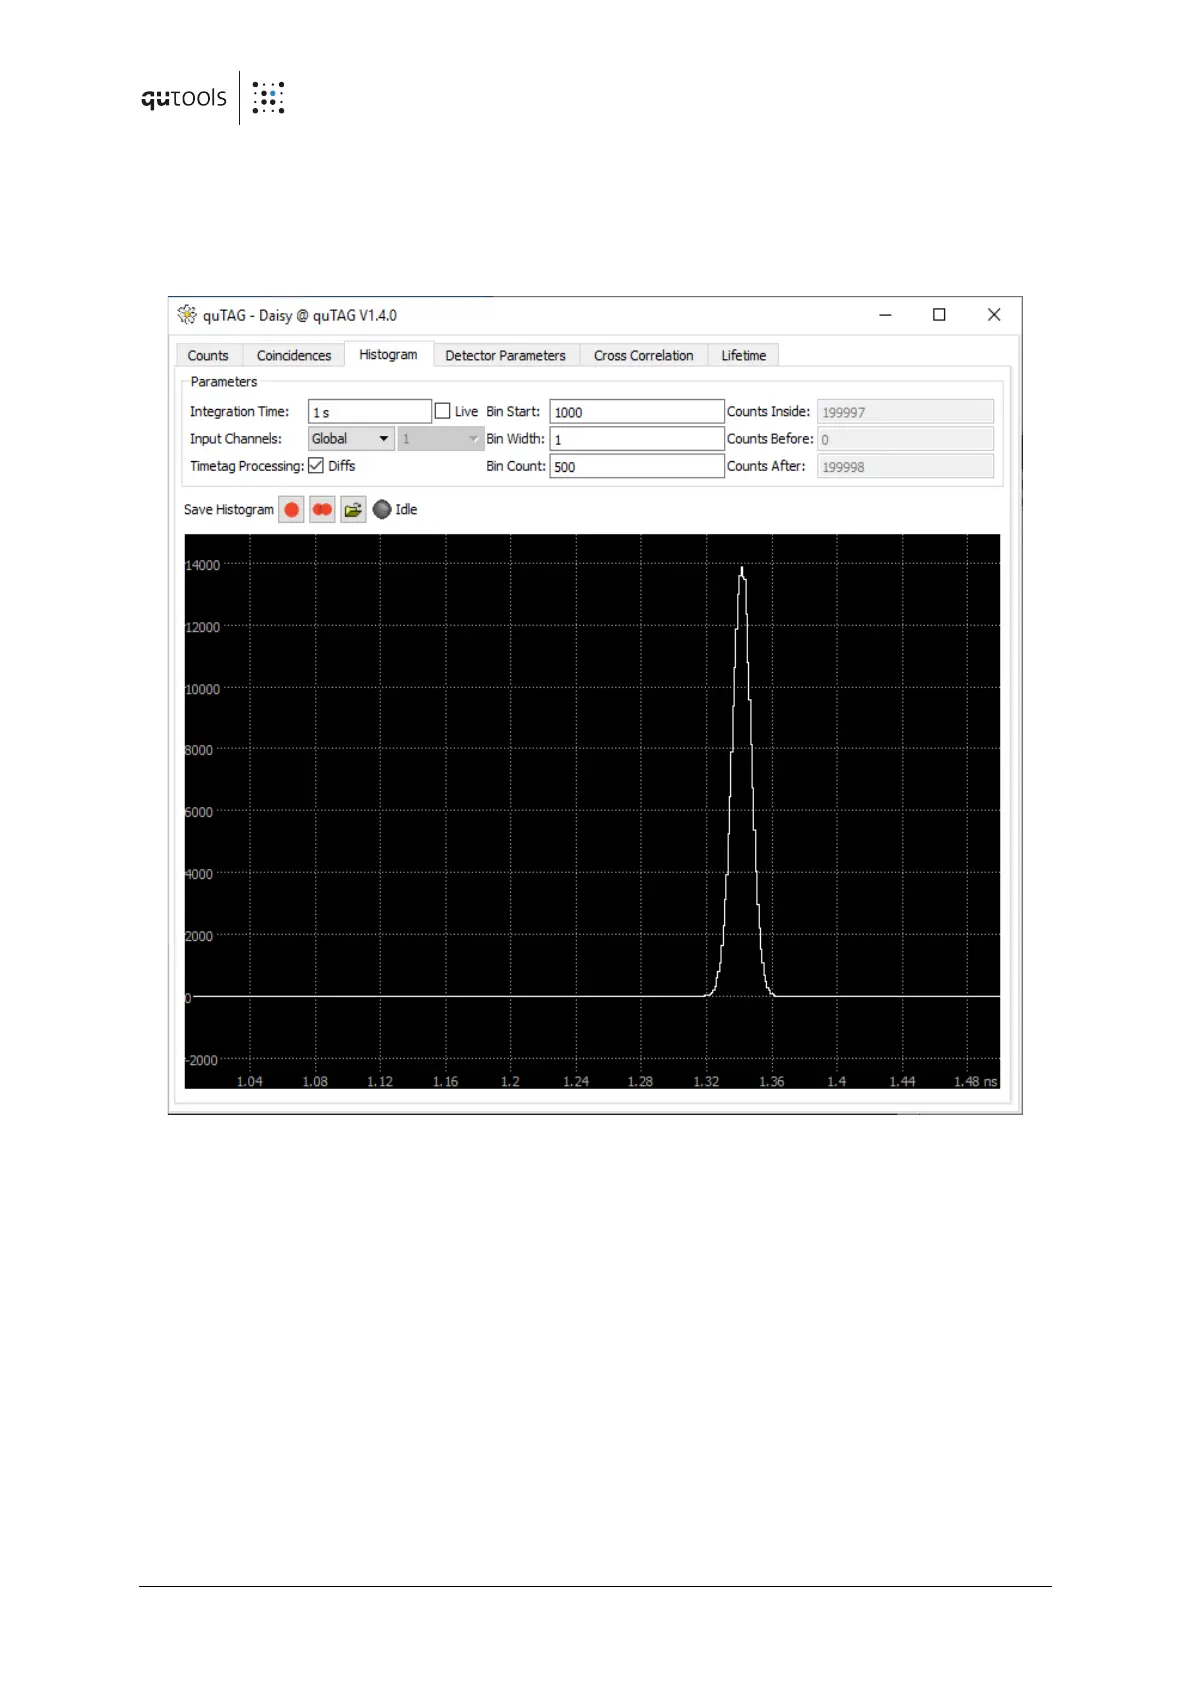
Task: Click the 14000 y-axis label
Action: click(x=203, y=566)
